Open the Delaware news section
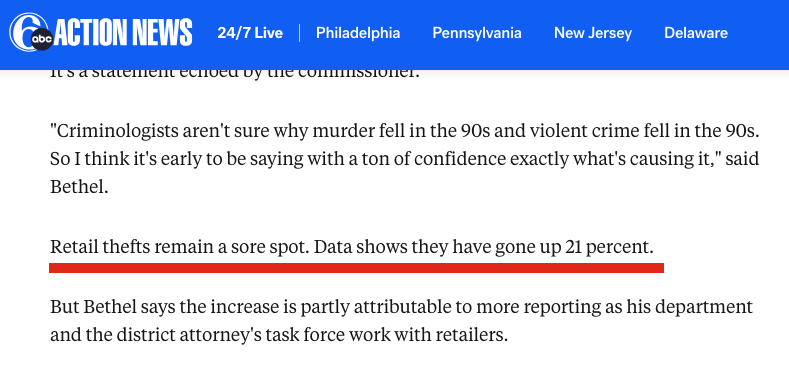 pos(696,33)
